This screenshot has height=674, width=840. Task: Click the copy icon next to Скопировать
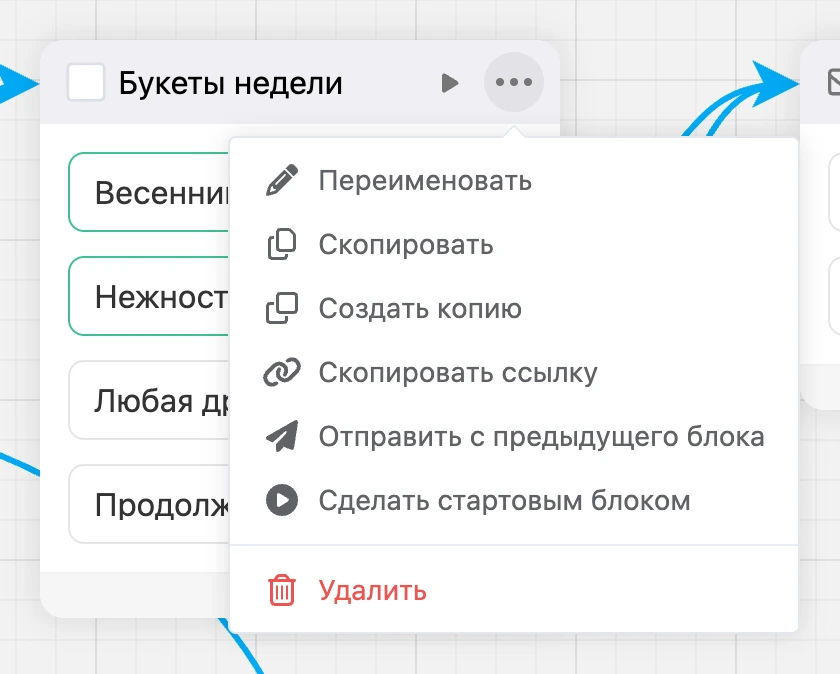[282, 244]
